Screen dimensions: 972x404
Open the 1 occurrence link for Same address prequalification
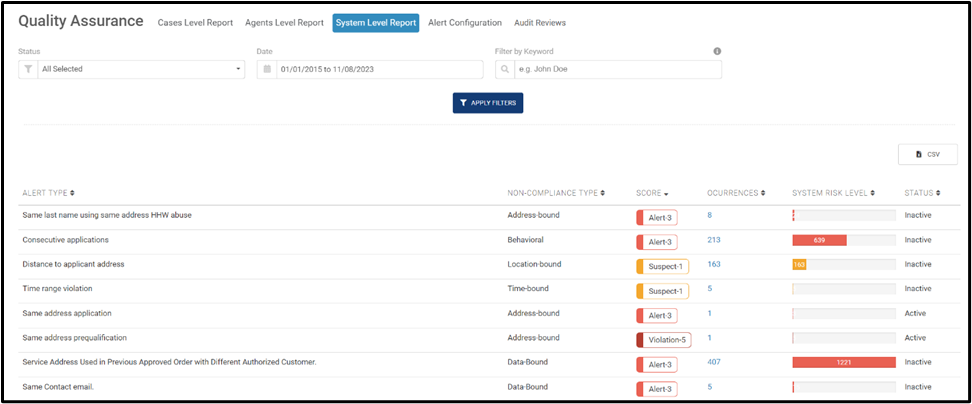pos(709,338)
